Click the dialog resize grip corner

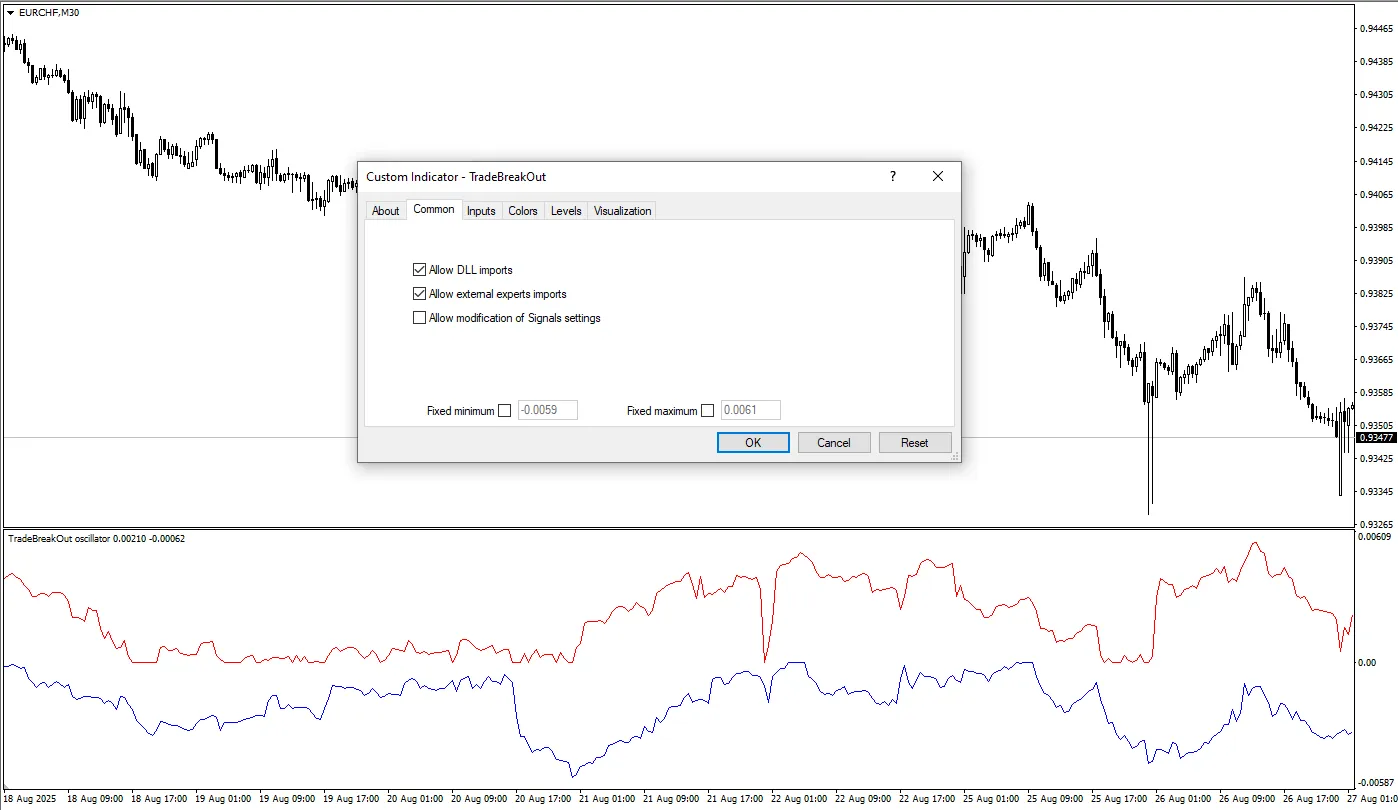(955, 457)
